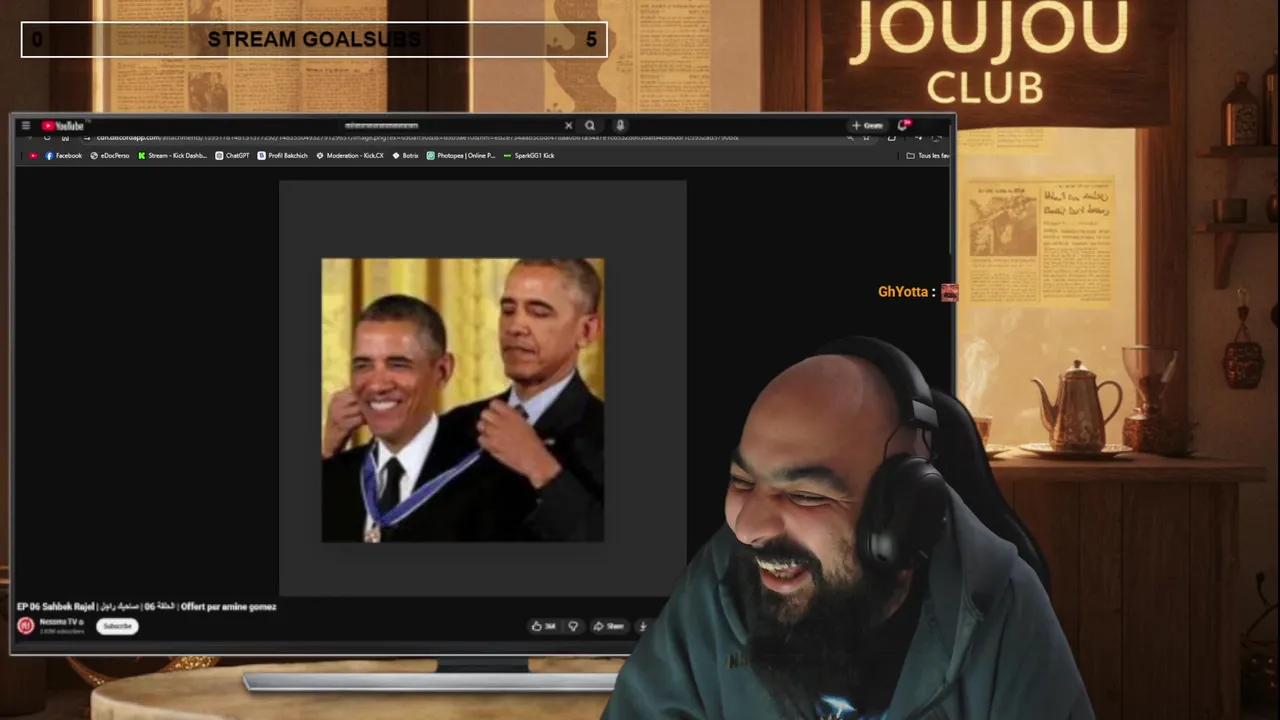
Task: Click the Create button in YouTube header
Action: [x=868, y=126]
